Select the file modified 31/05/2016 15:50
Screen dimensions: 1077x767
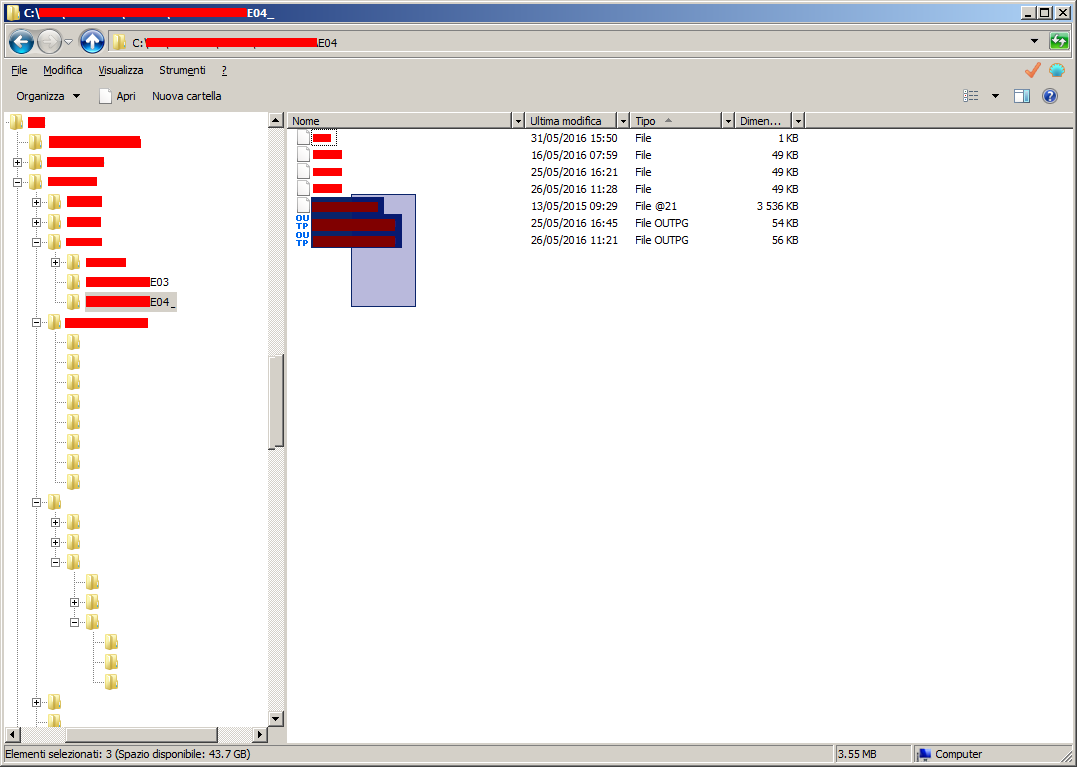pos(322,138)
